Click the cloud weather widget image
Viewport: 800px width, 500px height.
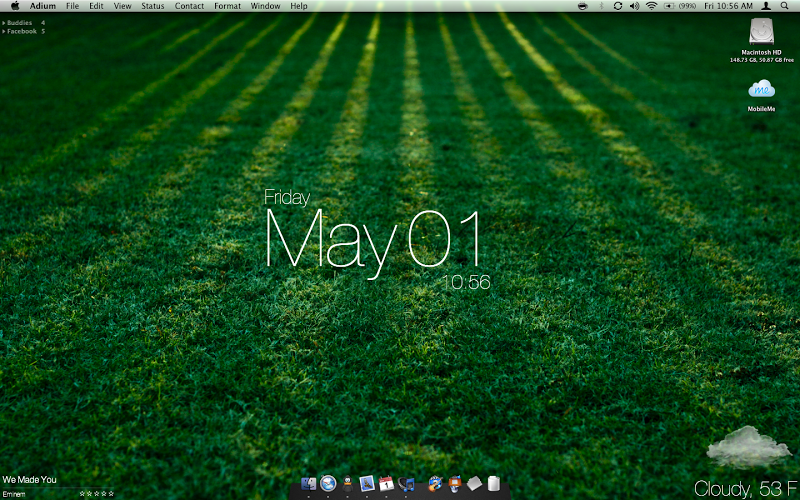(748, 447)
